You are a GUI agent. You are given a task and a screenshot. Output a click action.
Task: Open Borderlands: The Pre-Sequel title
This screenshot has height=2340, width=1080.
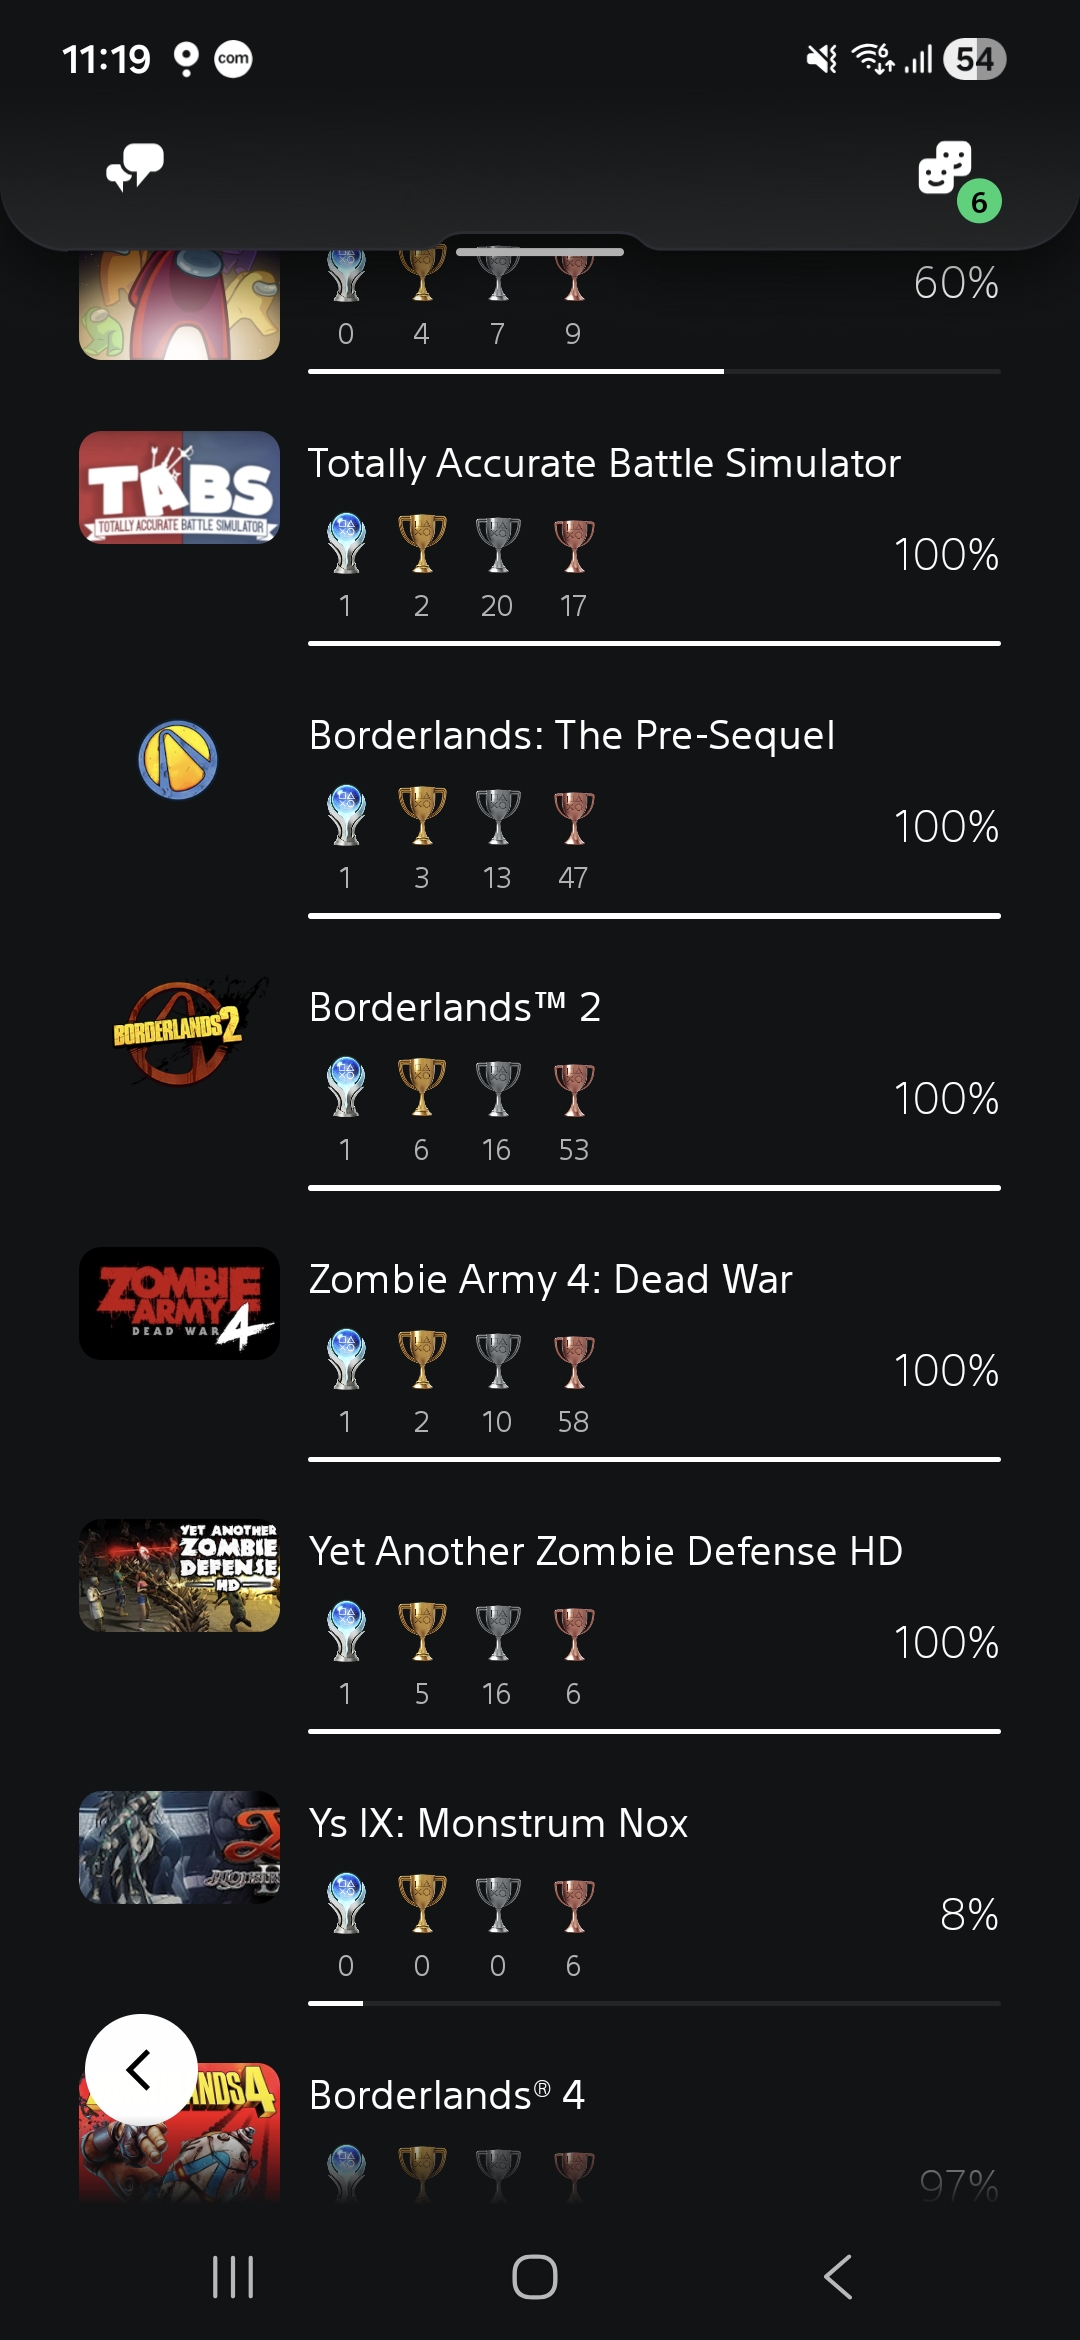571,736
